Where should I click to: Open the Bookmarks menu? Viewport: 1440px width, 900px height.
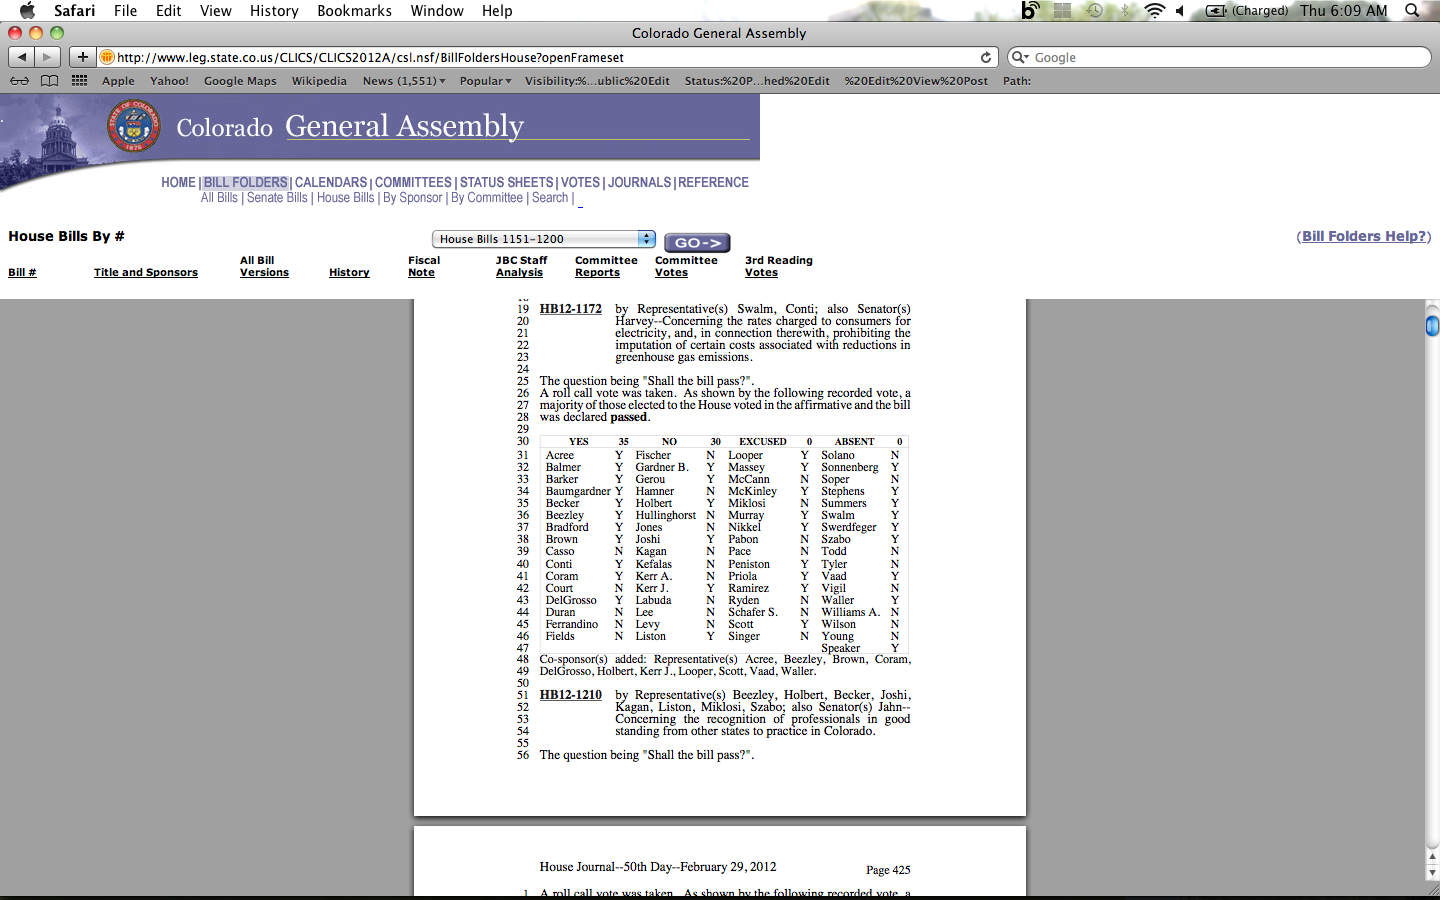pos(354,11)
